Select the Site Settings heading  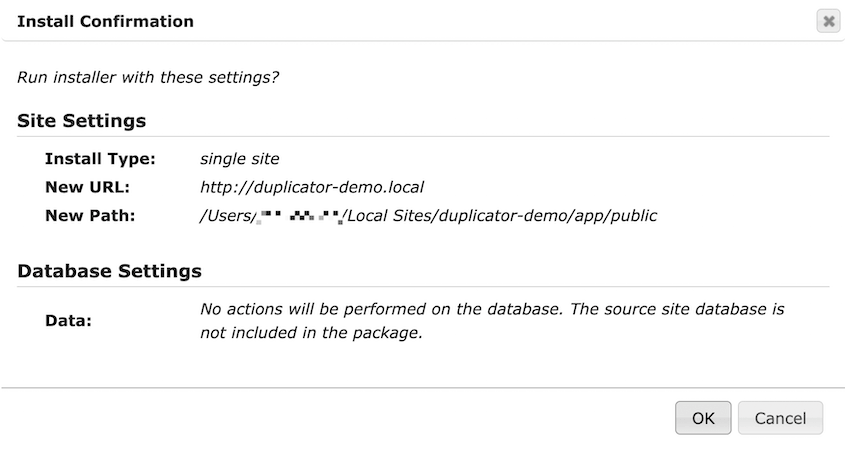coord(81,120)
